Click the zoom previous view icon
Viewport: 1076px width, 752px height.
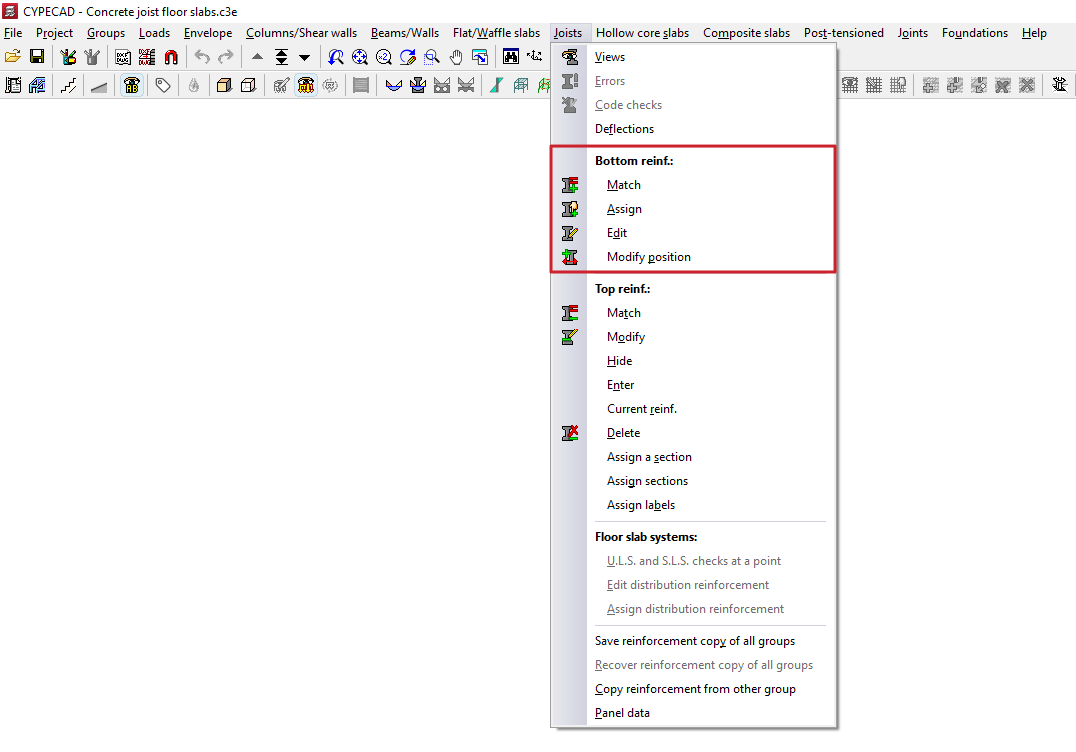(336, 57)
